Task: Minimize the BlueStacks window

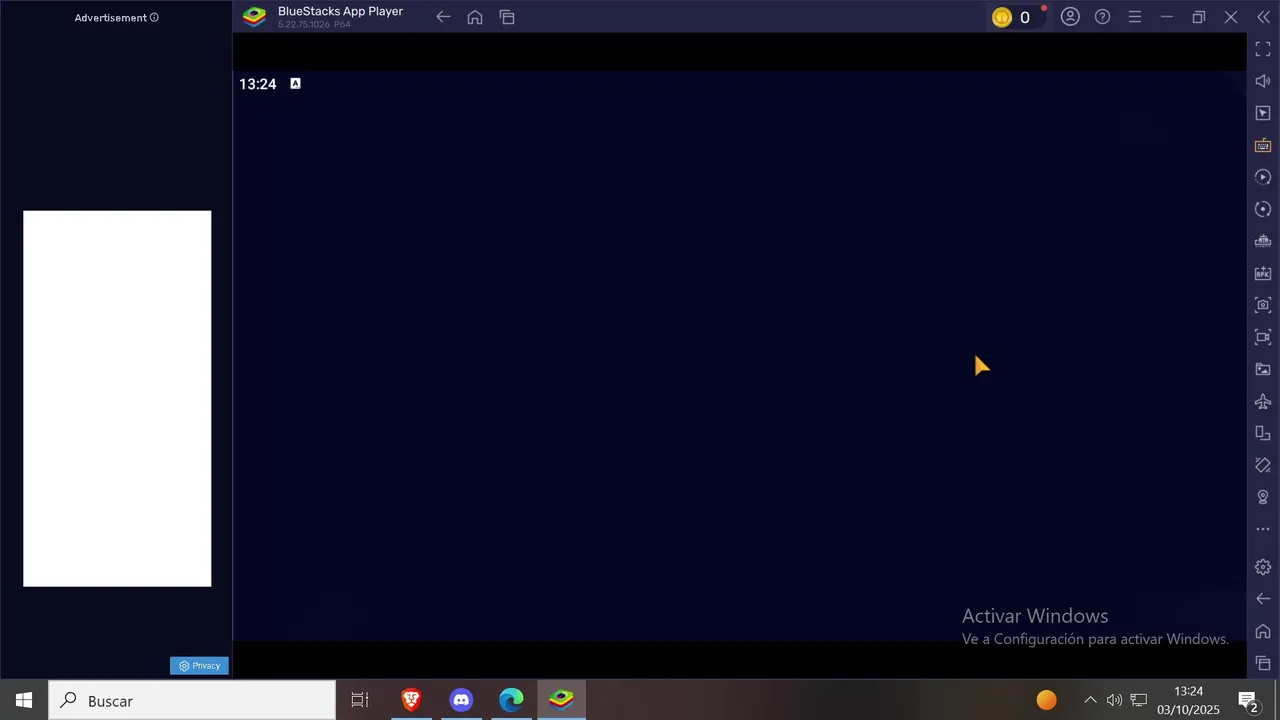Action: (1166, 17)
